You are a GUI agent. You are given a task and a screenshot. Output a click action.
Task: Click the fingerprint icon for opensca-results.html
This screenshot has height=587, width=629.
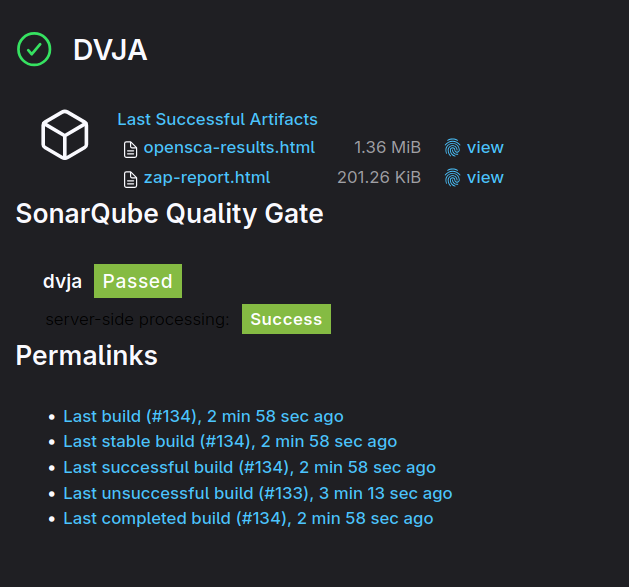[x=452, y=147]
